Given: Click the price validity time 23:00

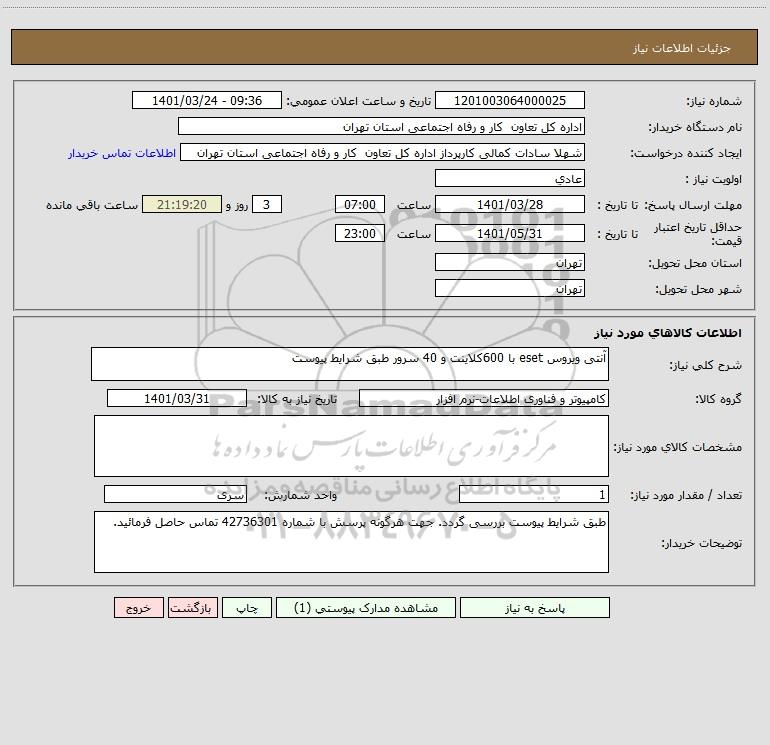Looking at the screenshot, I should [x=360, y=233].
